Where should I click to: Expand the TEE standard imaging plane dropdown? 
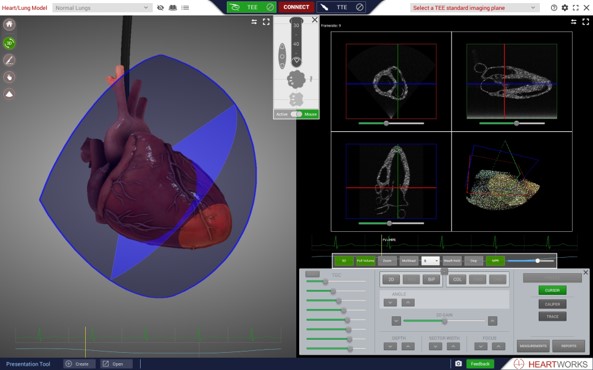point(474,8)
